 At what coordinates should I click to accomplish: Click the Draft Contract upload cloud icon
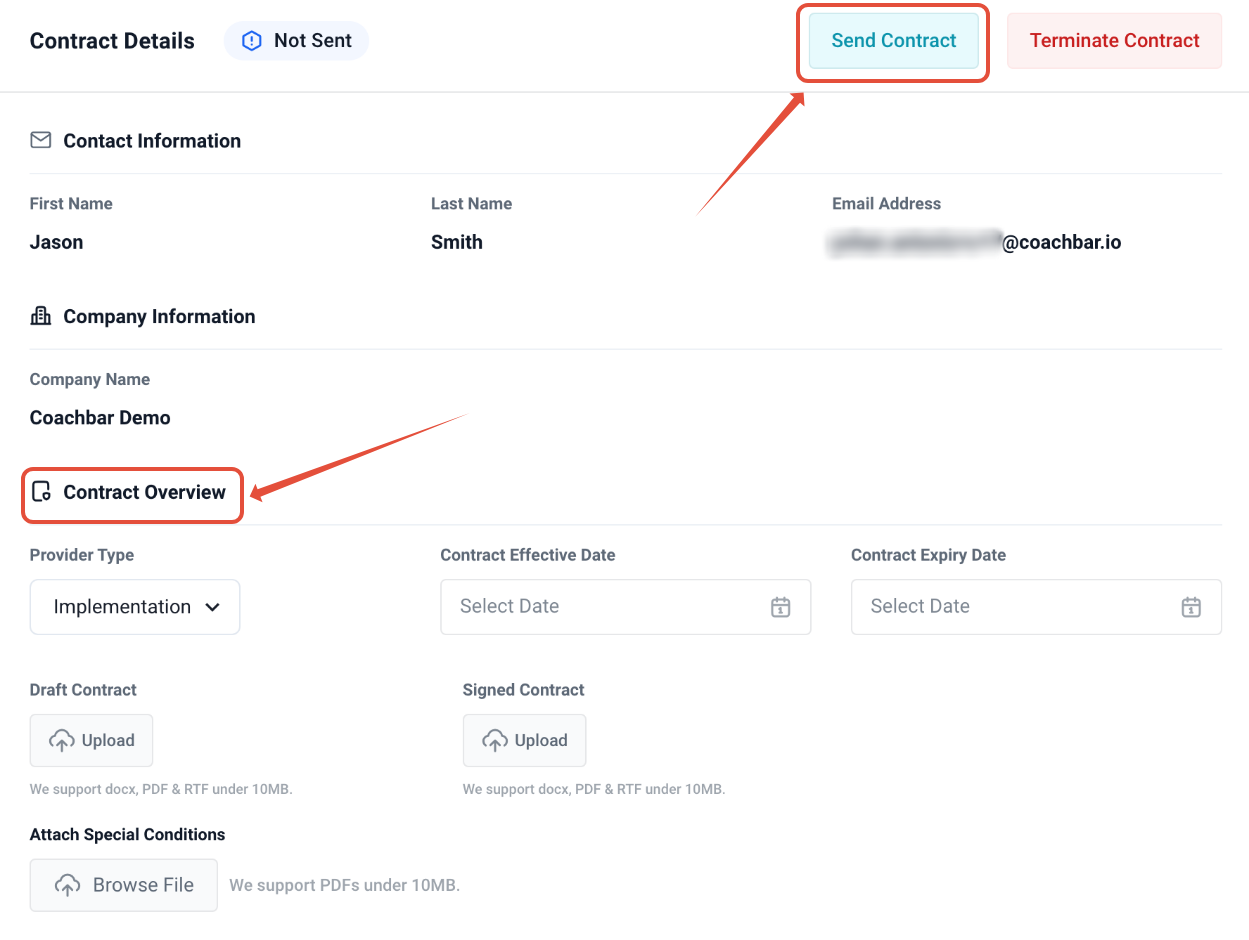point(62,741)
